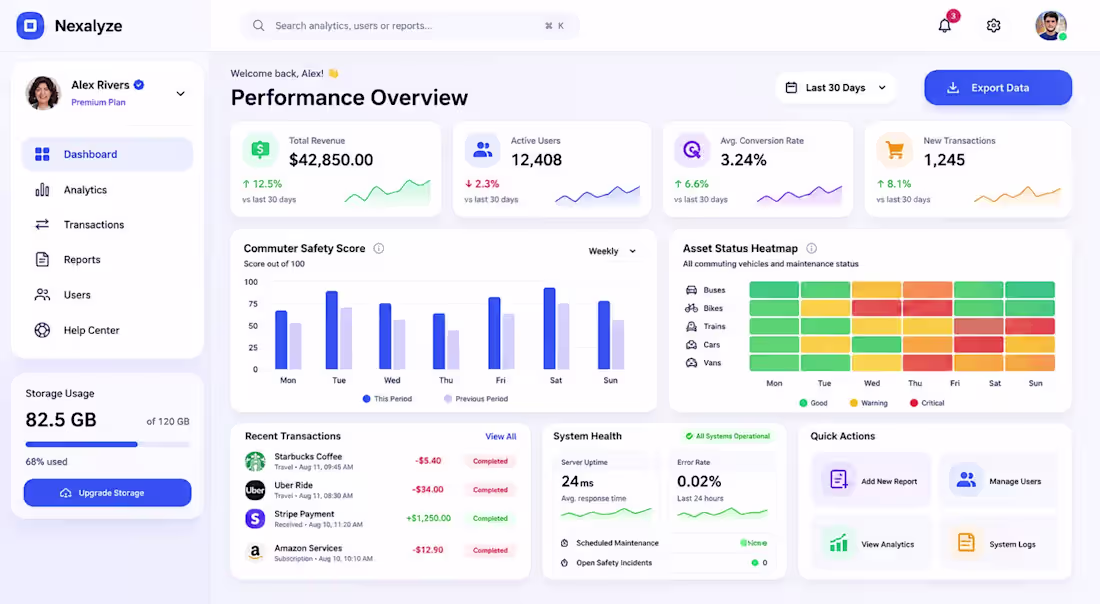Image resolution: width=1100 pixels, height=604 pixels.
Task: Click the Bikes row icon
Action: click(691, 308)
